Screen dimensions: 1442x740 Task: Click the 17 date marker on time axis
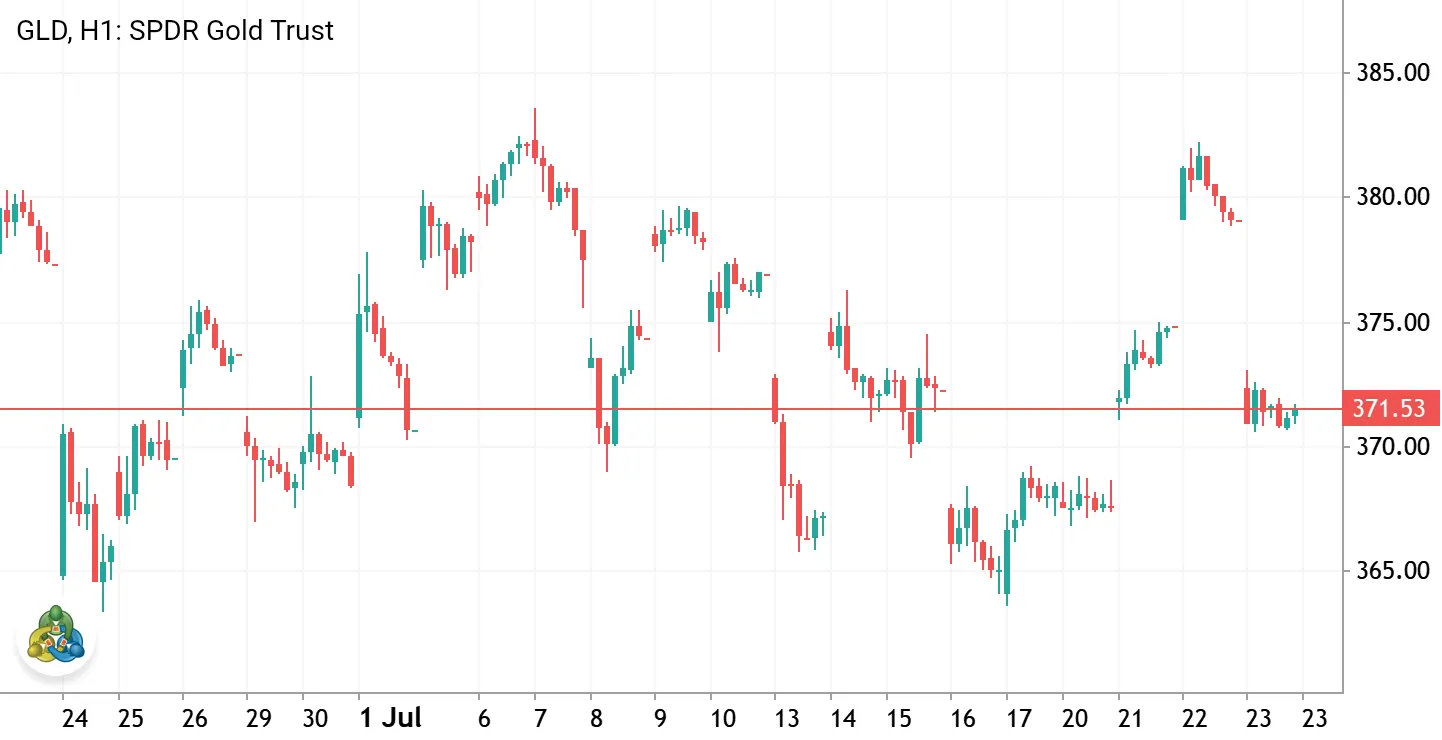(1019, 718)
